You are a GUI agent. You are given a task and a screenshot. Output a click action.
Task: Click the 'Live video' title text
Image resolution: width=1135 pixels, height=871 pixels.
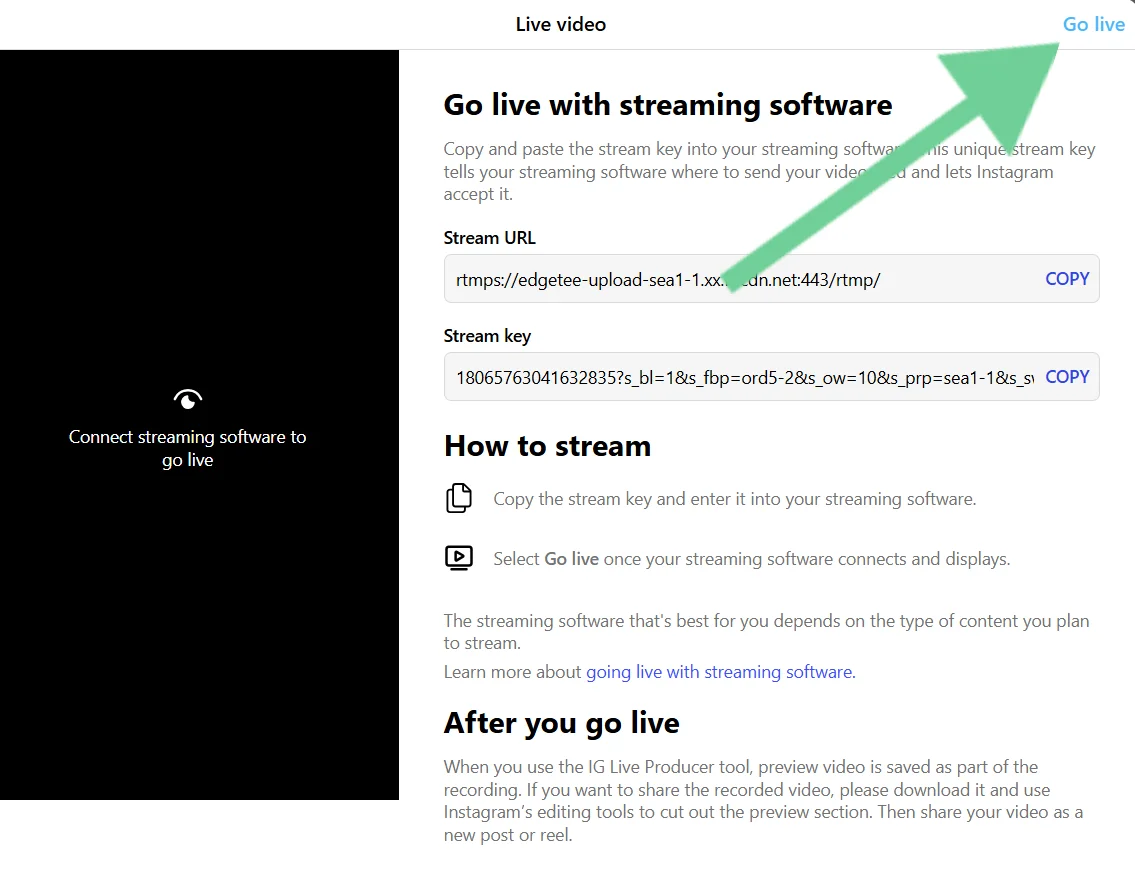coord(560,25)
